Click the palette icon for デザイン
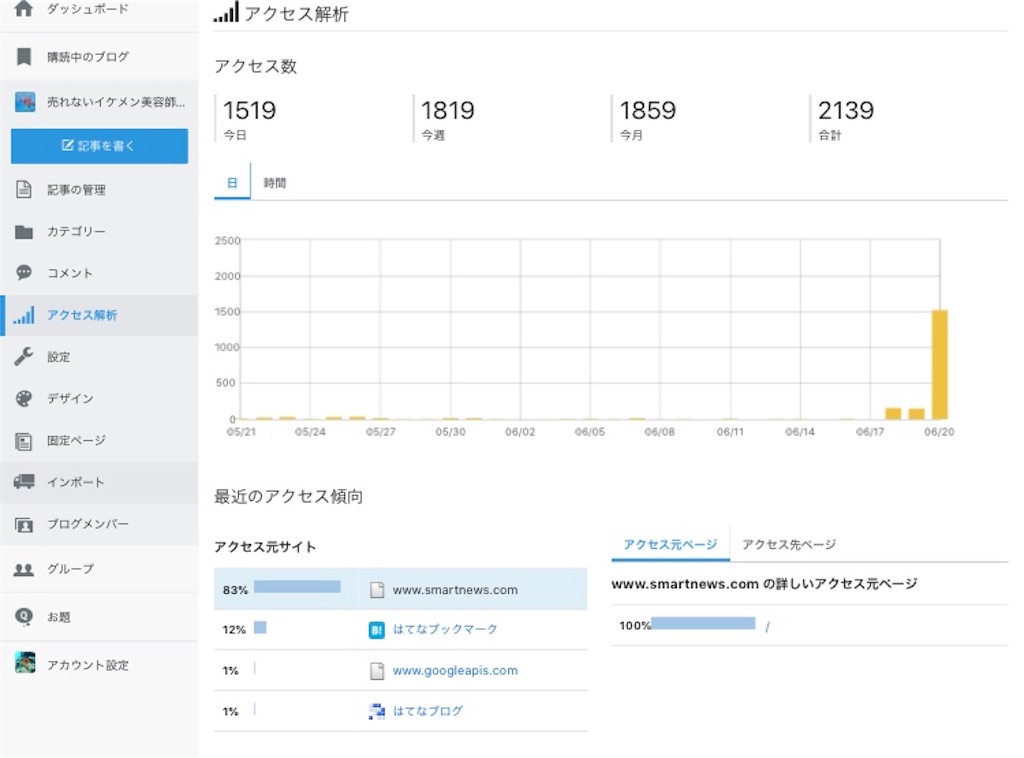The height and width of the screenshot is (758, 1024). tap(24, 398)
